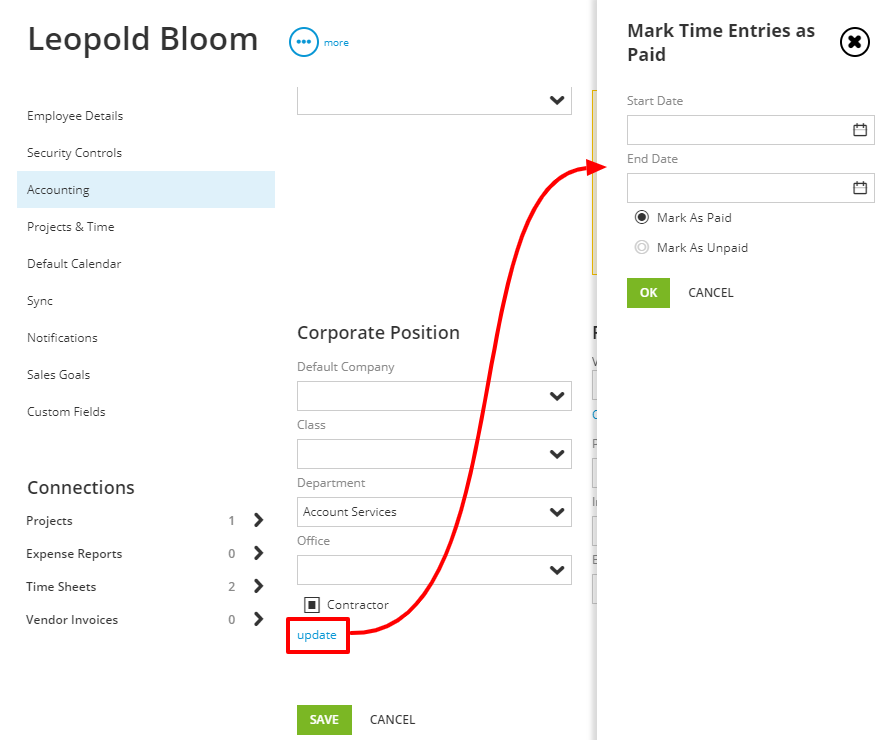Viewport: 880px width, 740px height.
Task: Open the End Date calendar picker
Action: [x=860, y=188]
